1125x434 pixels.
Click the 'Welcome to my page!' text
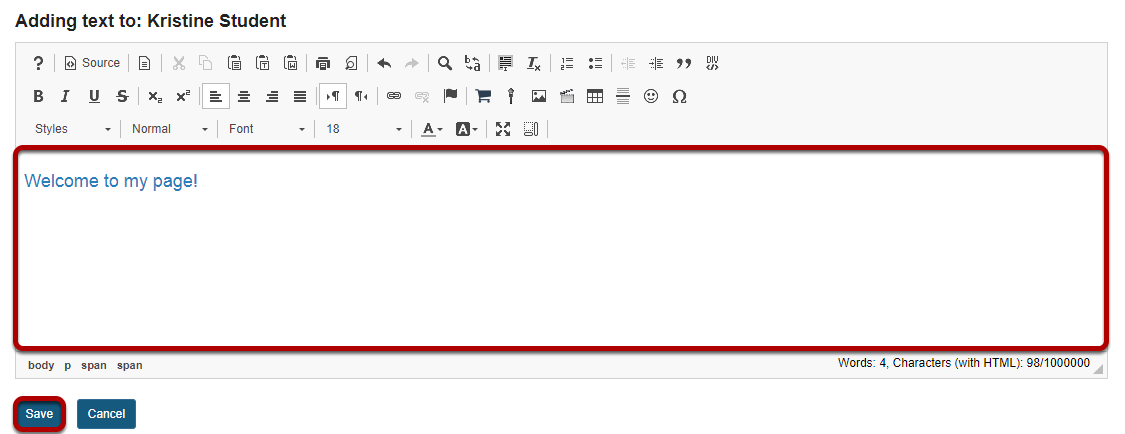(111, 181)
